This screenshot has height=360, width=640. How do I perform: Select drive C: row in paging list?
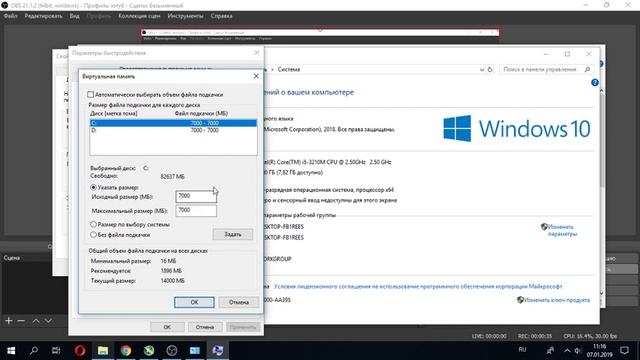173,123
